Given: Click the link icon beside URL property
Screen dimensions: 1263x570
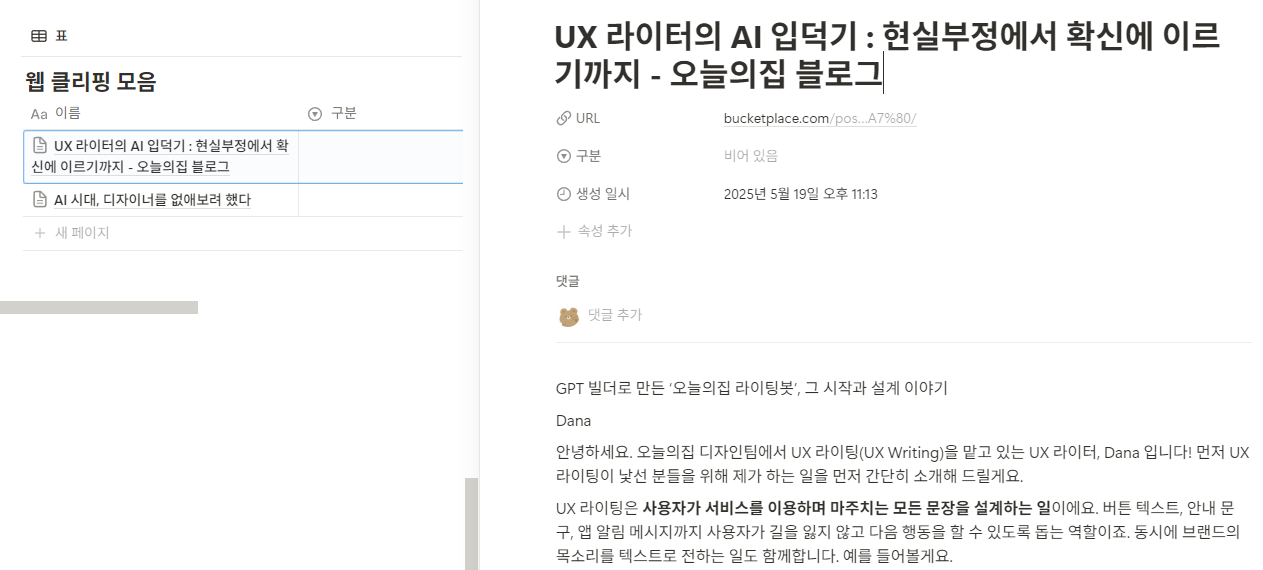Looking at the screenshot, I should coord(564,118).
